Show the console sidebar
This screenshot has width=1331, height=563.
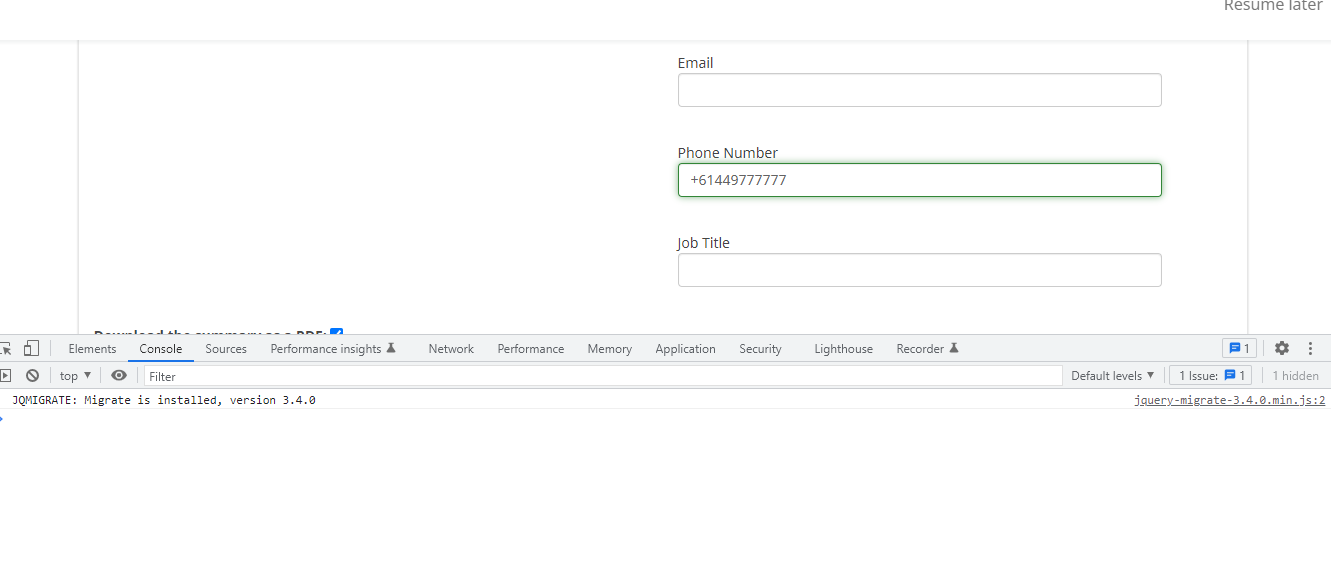pos(6,376)
